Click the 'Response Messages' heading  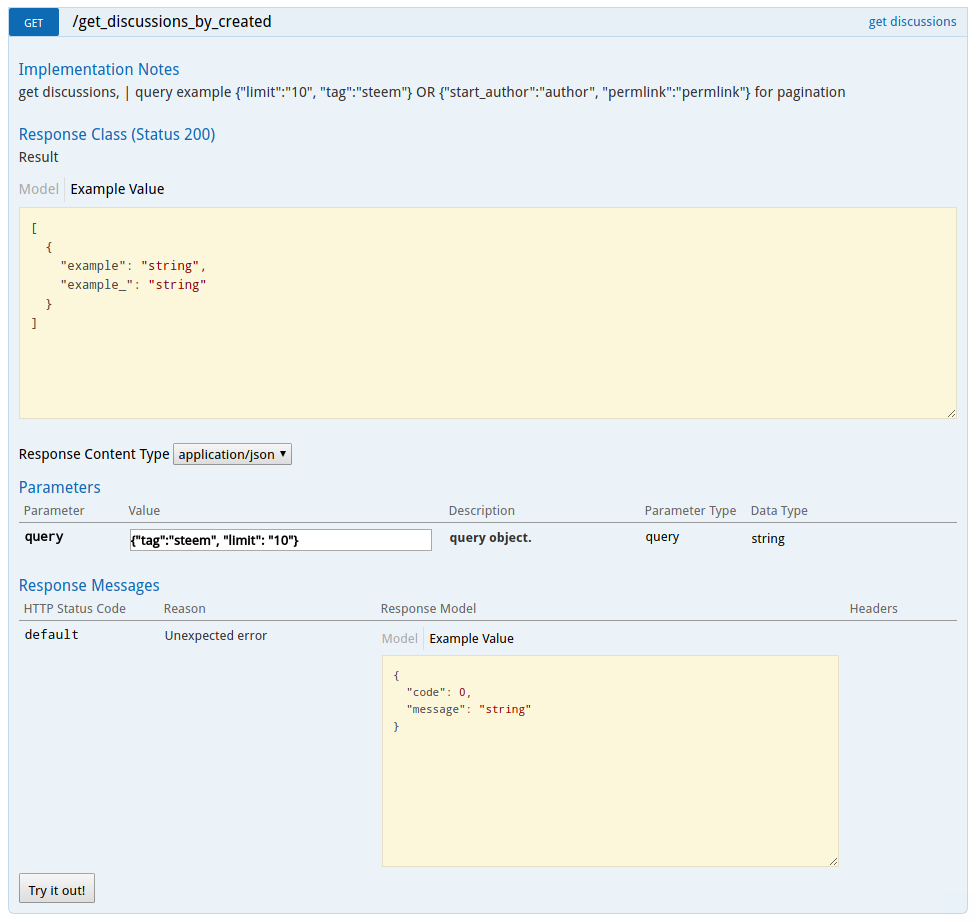pyautogui.click(x=89, y=585)
